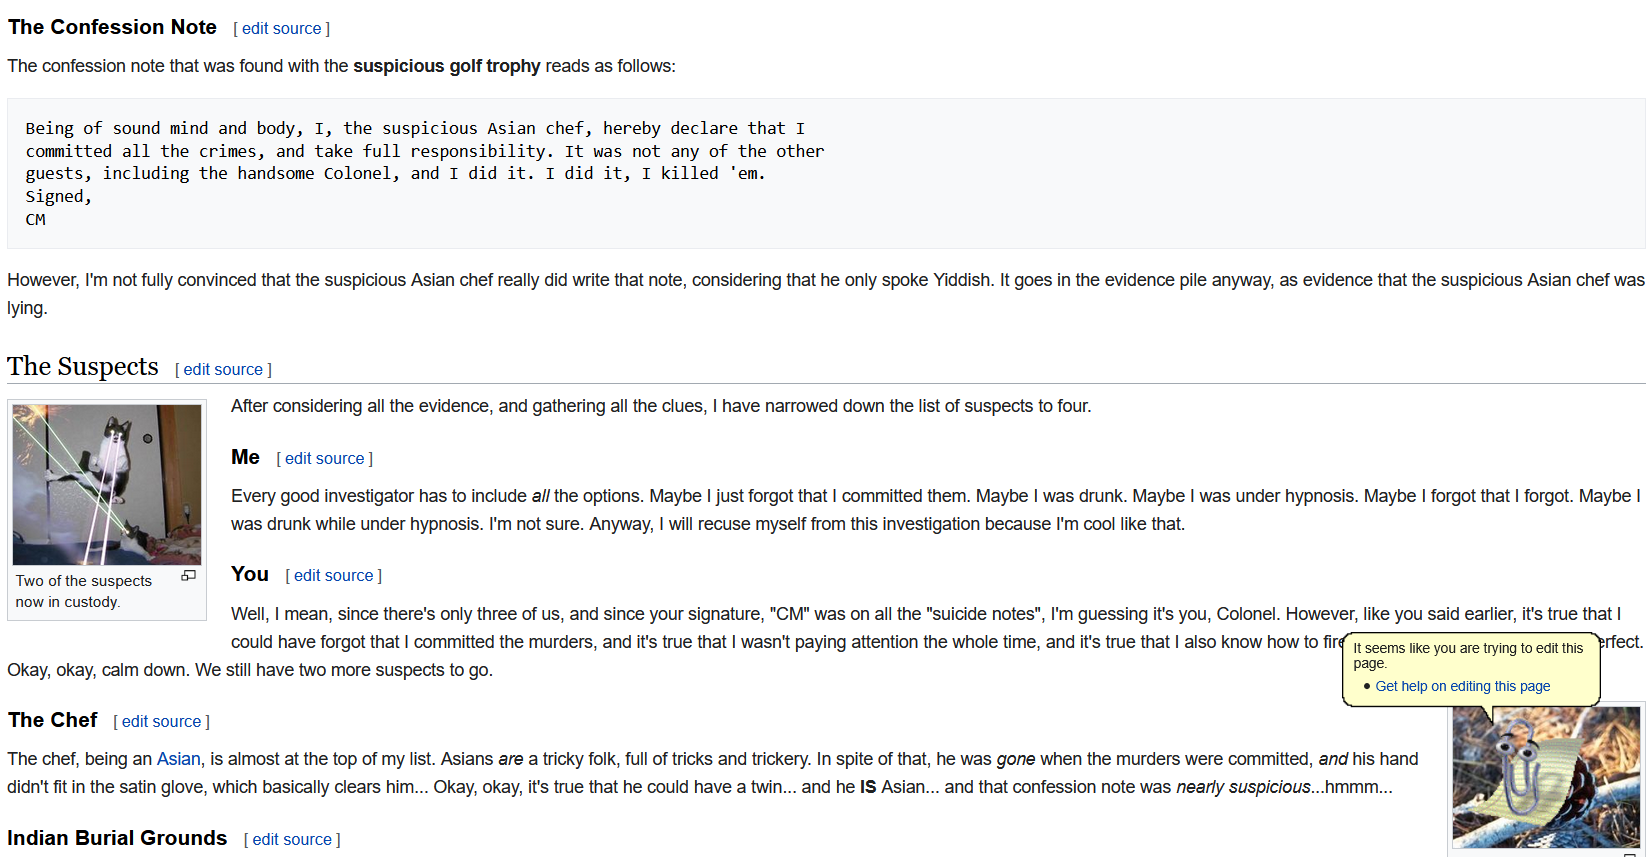The height and width of the screenshot is (857, 1652).
Task: Click the bold suspicious golf trophy text
Action: tap(446, 66)
